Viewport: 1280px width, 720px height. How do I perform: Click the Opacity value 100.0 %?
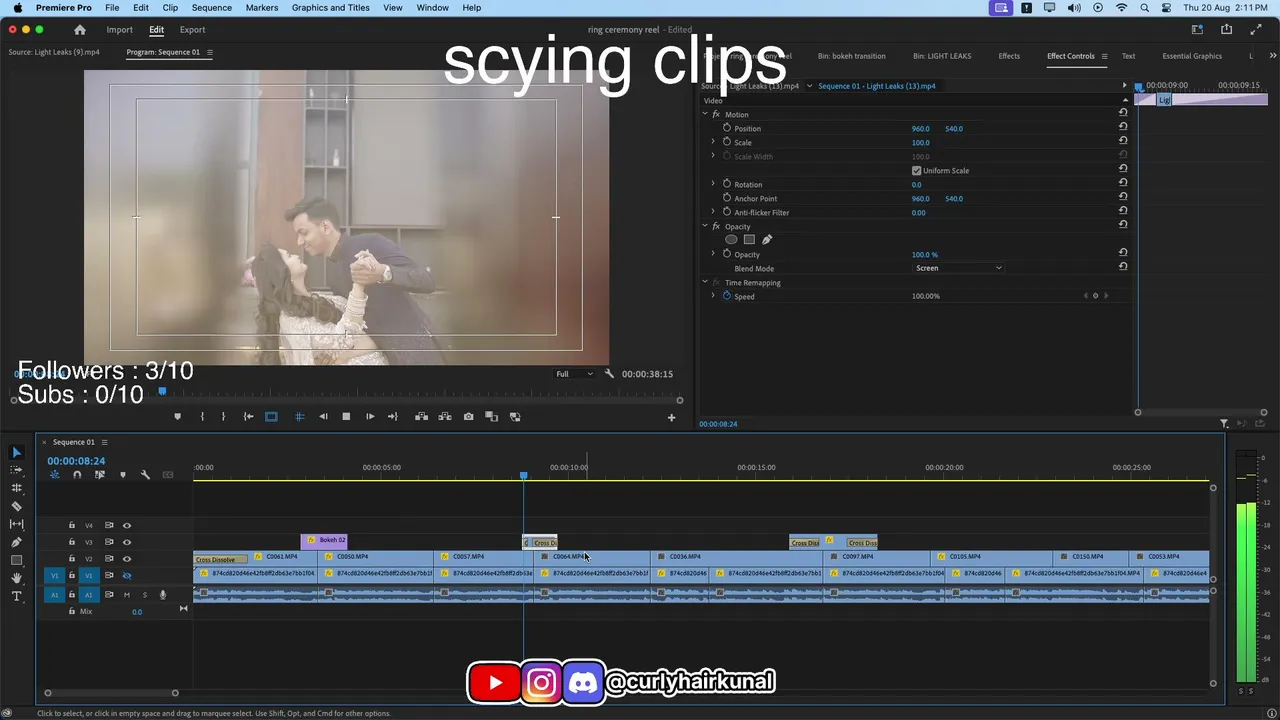point(925,254)
